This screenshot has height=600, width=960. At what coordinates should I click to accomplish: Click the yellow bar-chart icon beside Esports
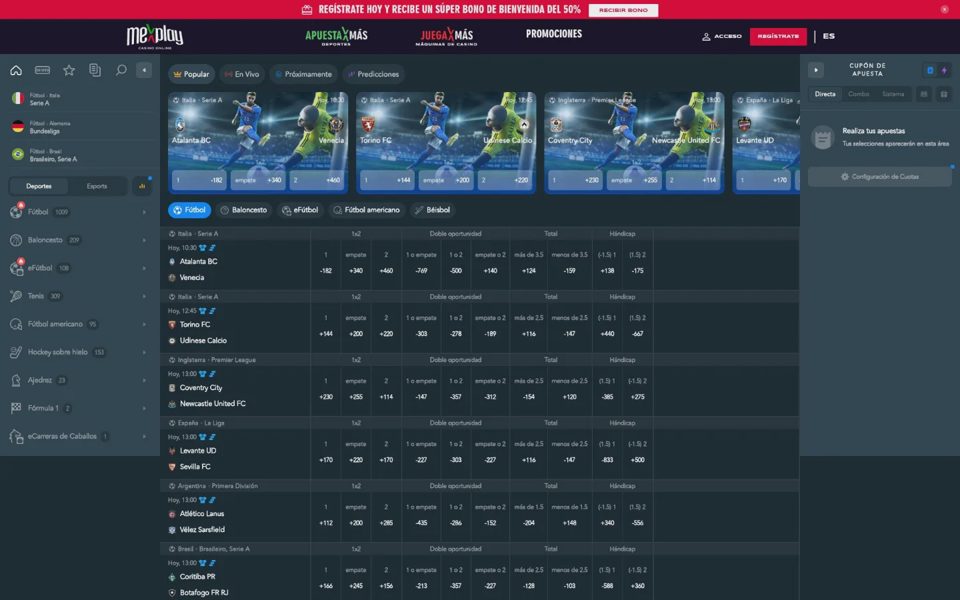(142, 186)
